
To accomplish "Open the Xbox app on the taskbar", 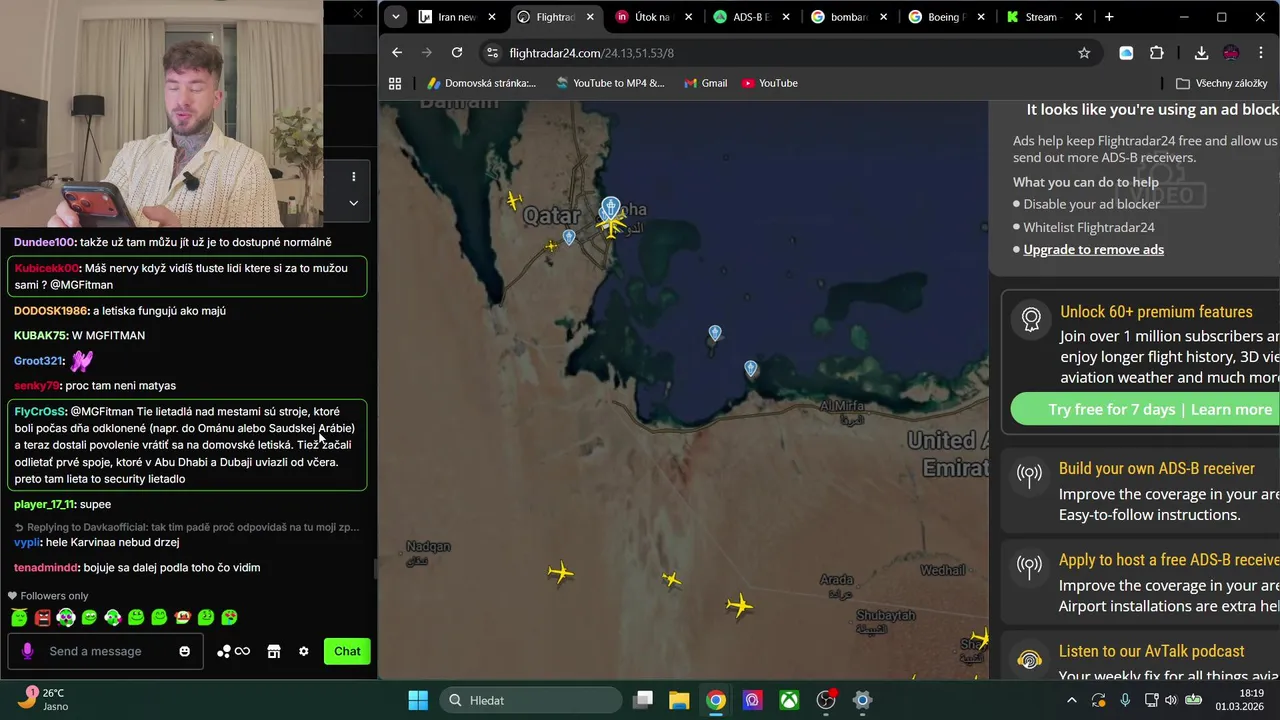I will tap(789, 700).
